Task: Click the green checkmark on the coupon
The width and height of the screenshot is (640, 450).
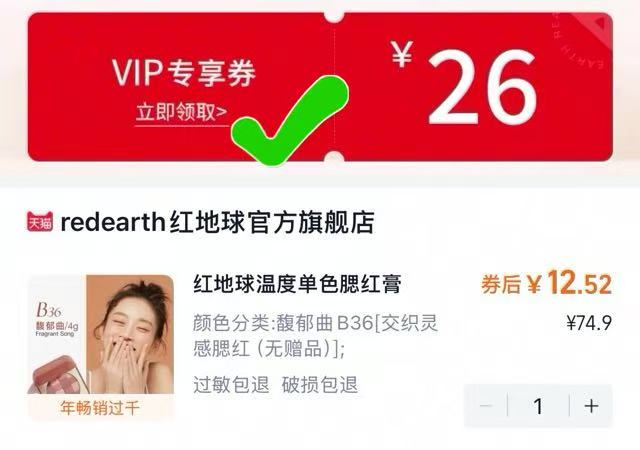Action: (290, 120)
